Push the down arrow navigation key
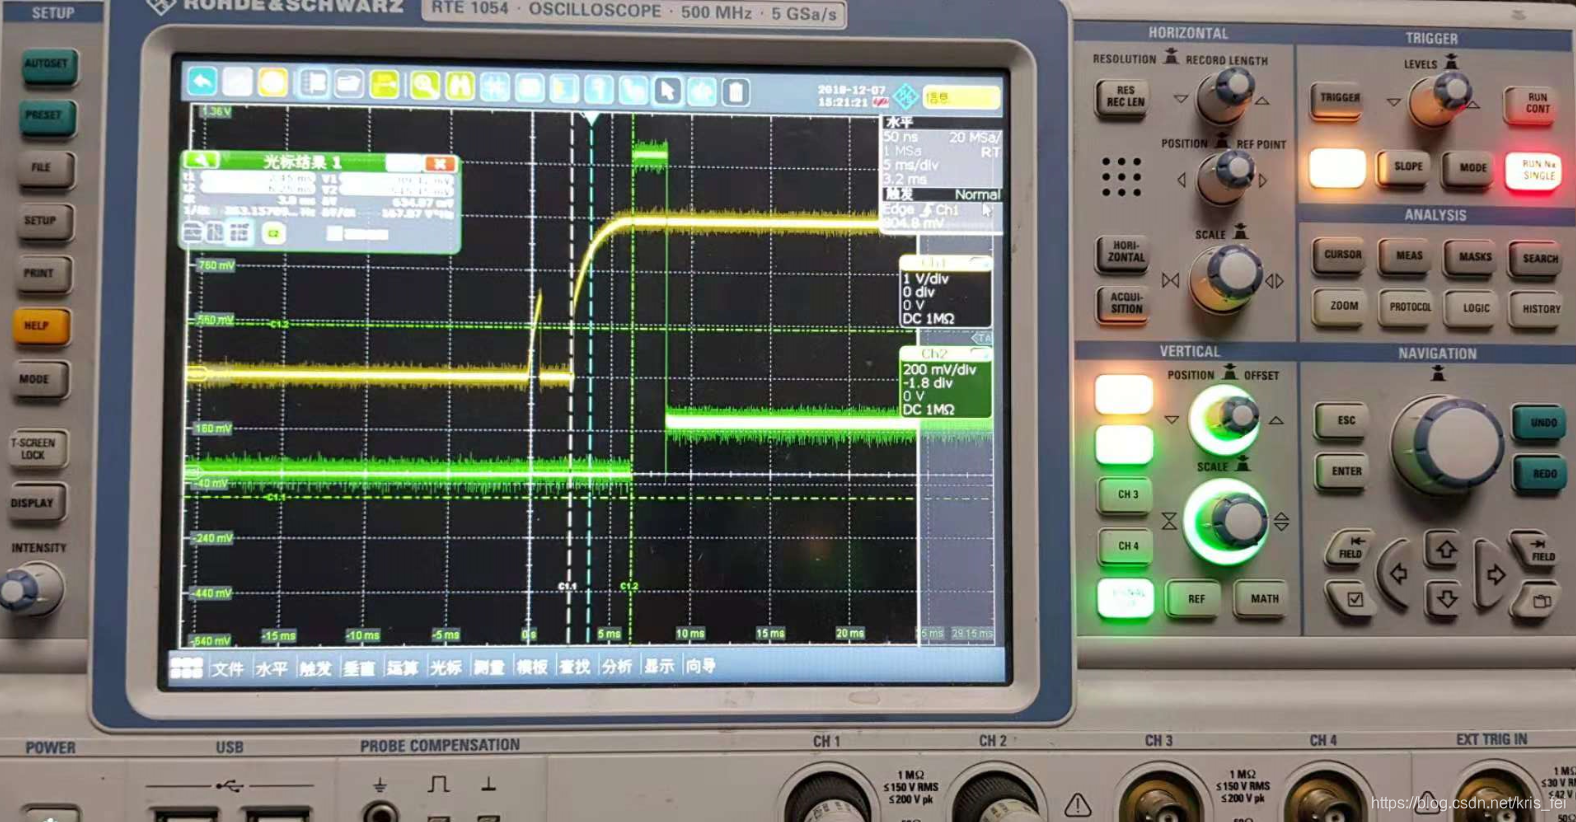This screenshot has width=1576, height=822. tap(1446, 598)
